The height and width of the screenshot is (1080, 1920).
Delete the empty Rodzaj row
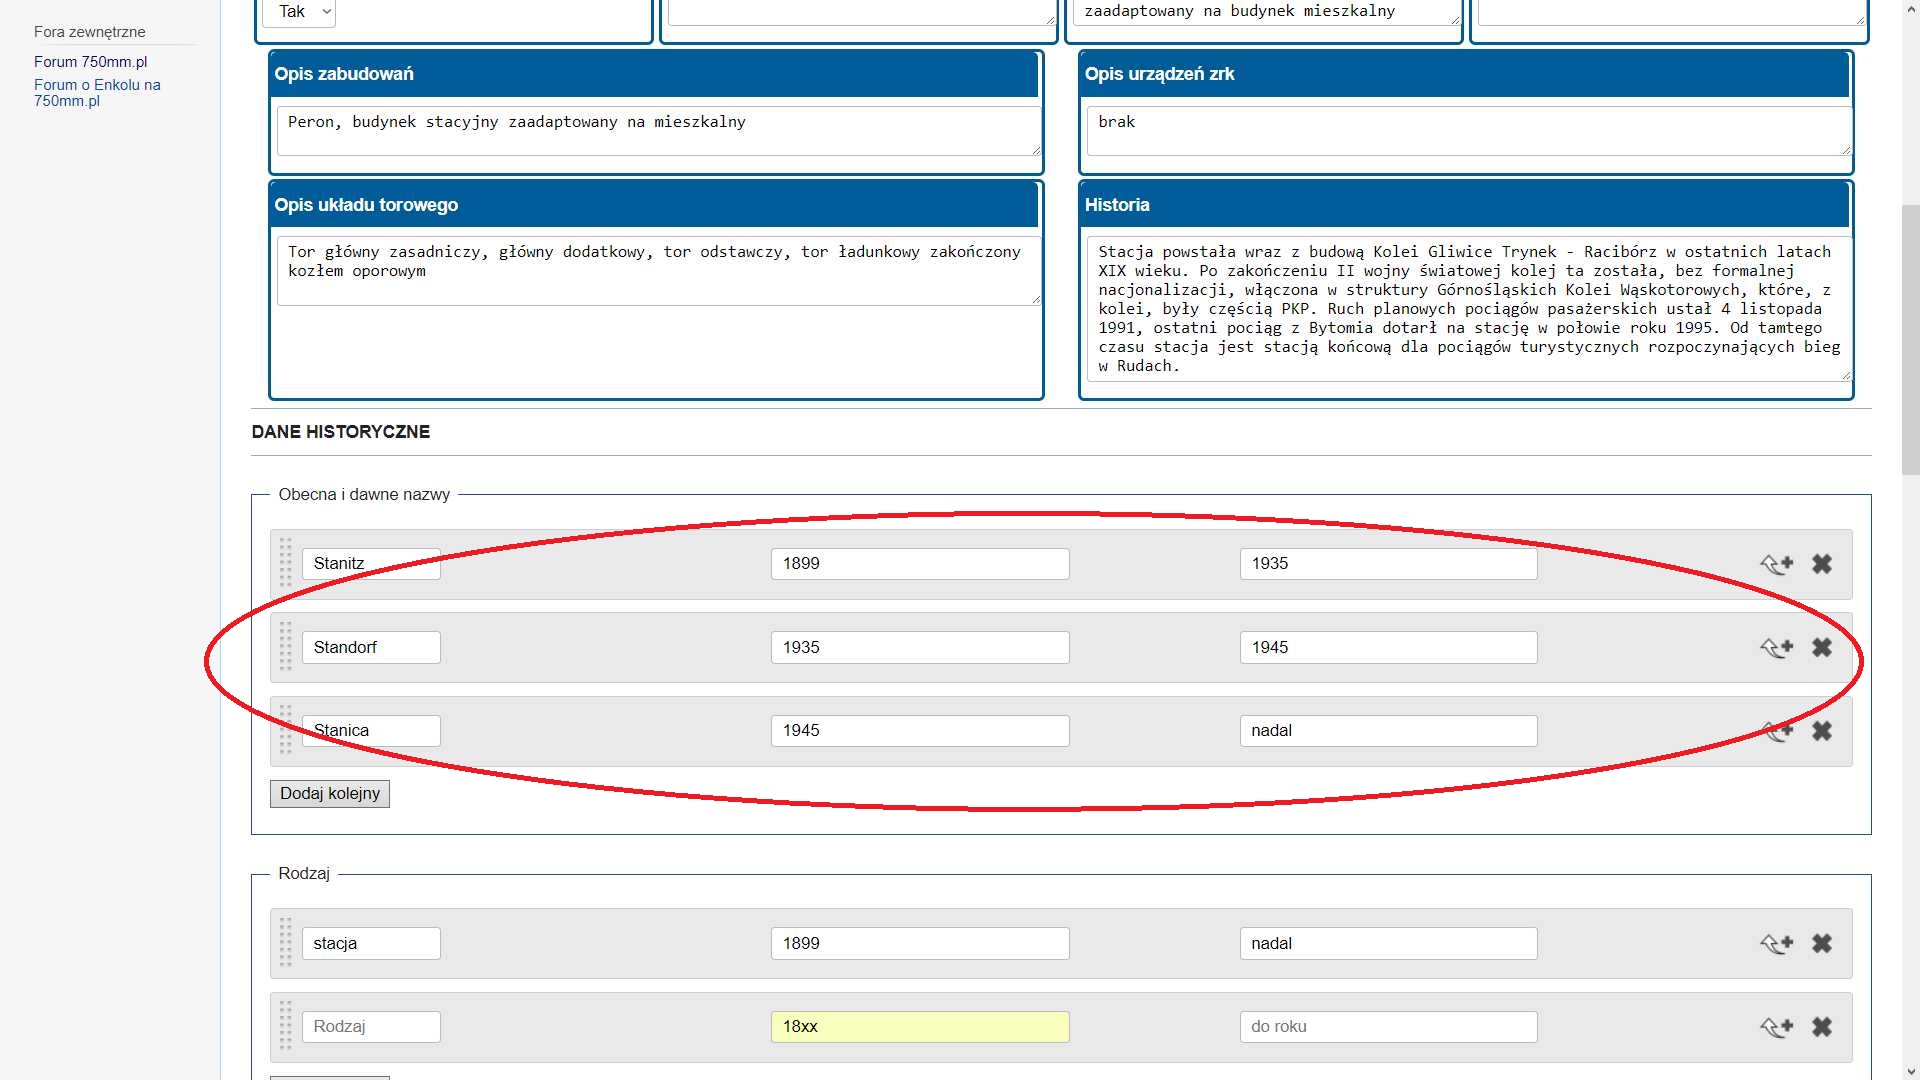tap(1822, 1027)
